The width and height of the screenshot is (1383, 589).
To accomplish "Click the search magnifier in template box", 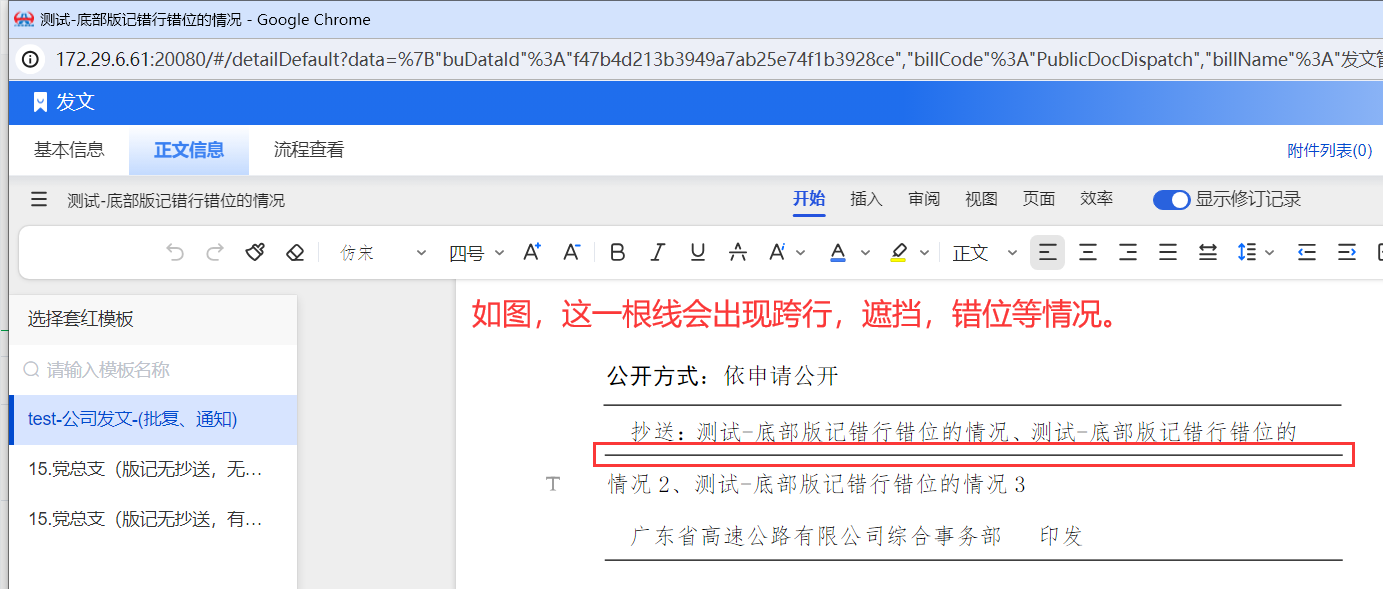I will click(32, 370).
